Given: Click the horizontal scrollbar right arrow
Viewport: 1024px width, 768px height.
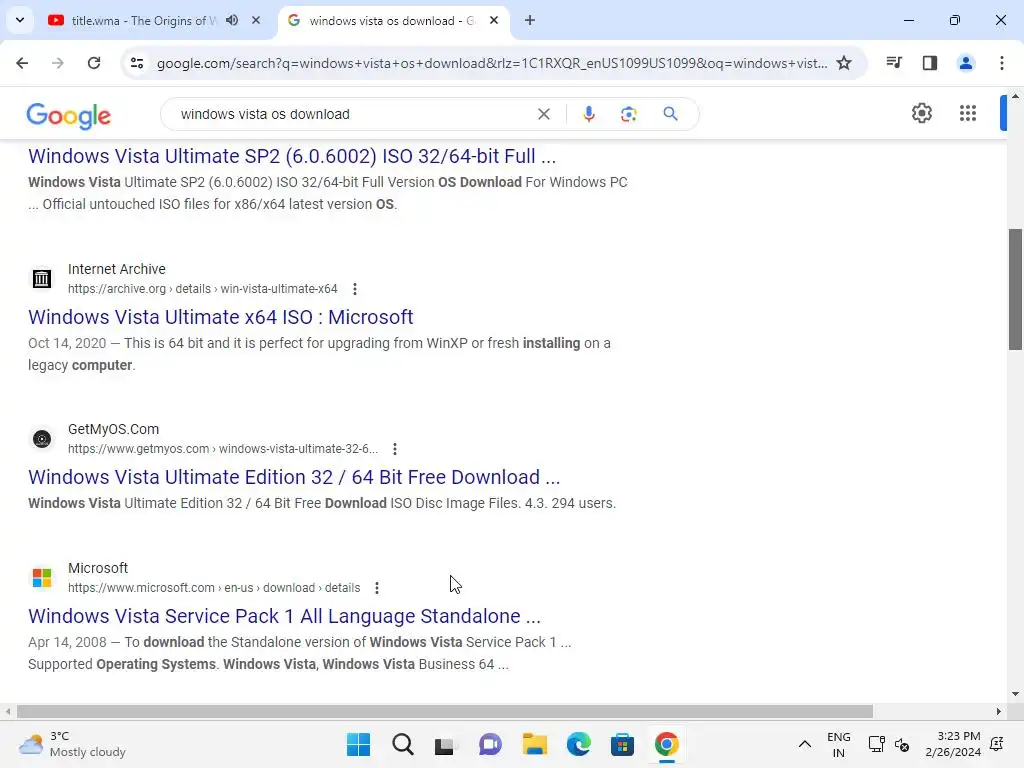Looking at the screenshot, I should tap(999, 711).
